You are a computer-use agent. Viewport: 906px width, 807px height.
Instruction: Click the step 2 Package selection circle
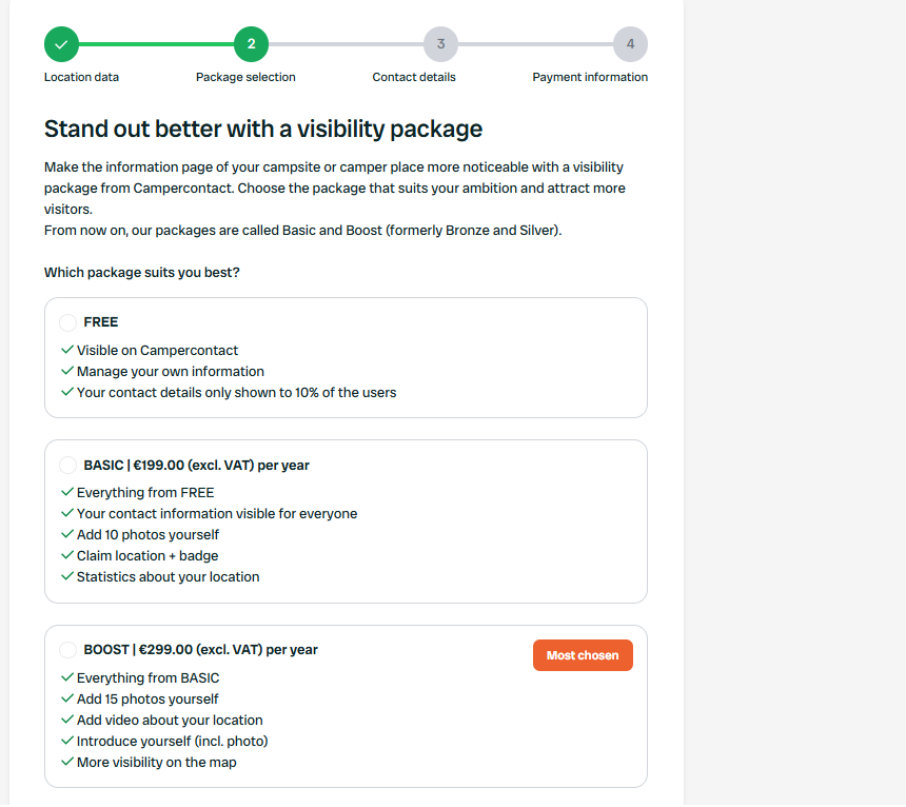(x=251, y=44)
